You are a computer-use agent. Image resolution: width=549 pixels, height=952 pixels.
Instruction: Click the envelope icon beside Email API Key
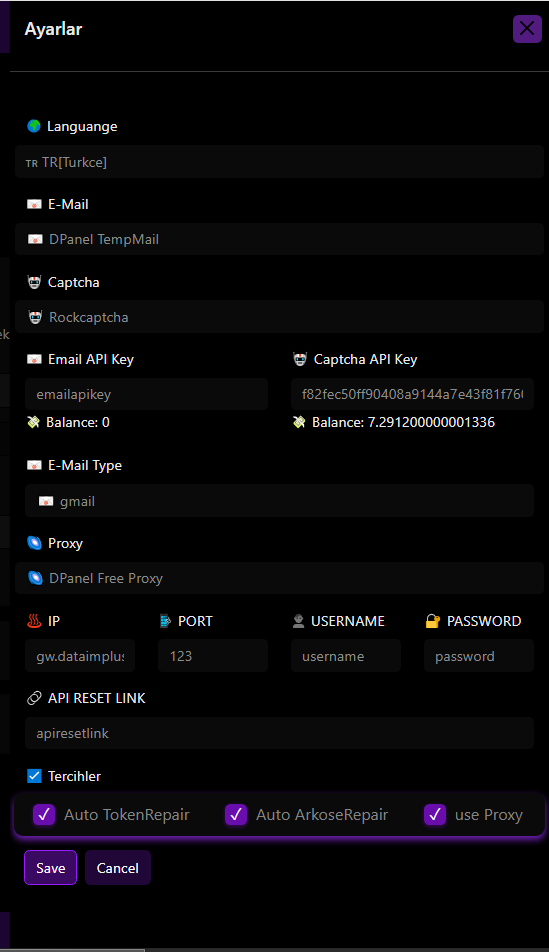coord(34,359)
